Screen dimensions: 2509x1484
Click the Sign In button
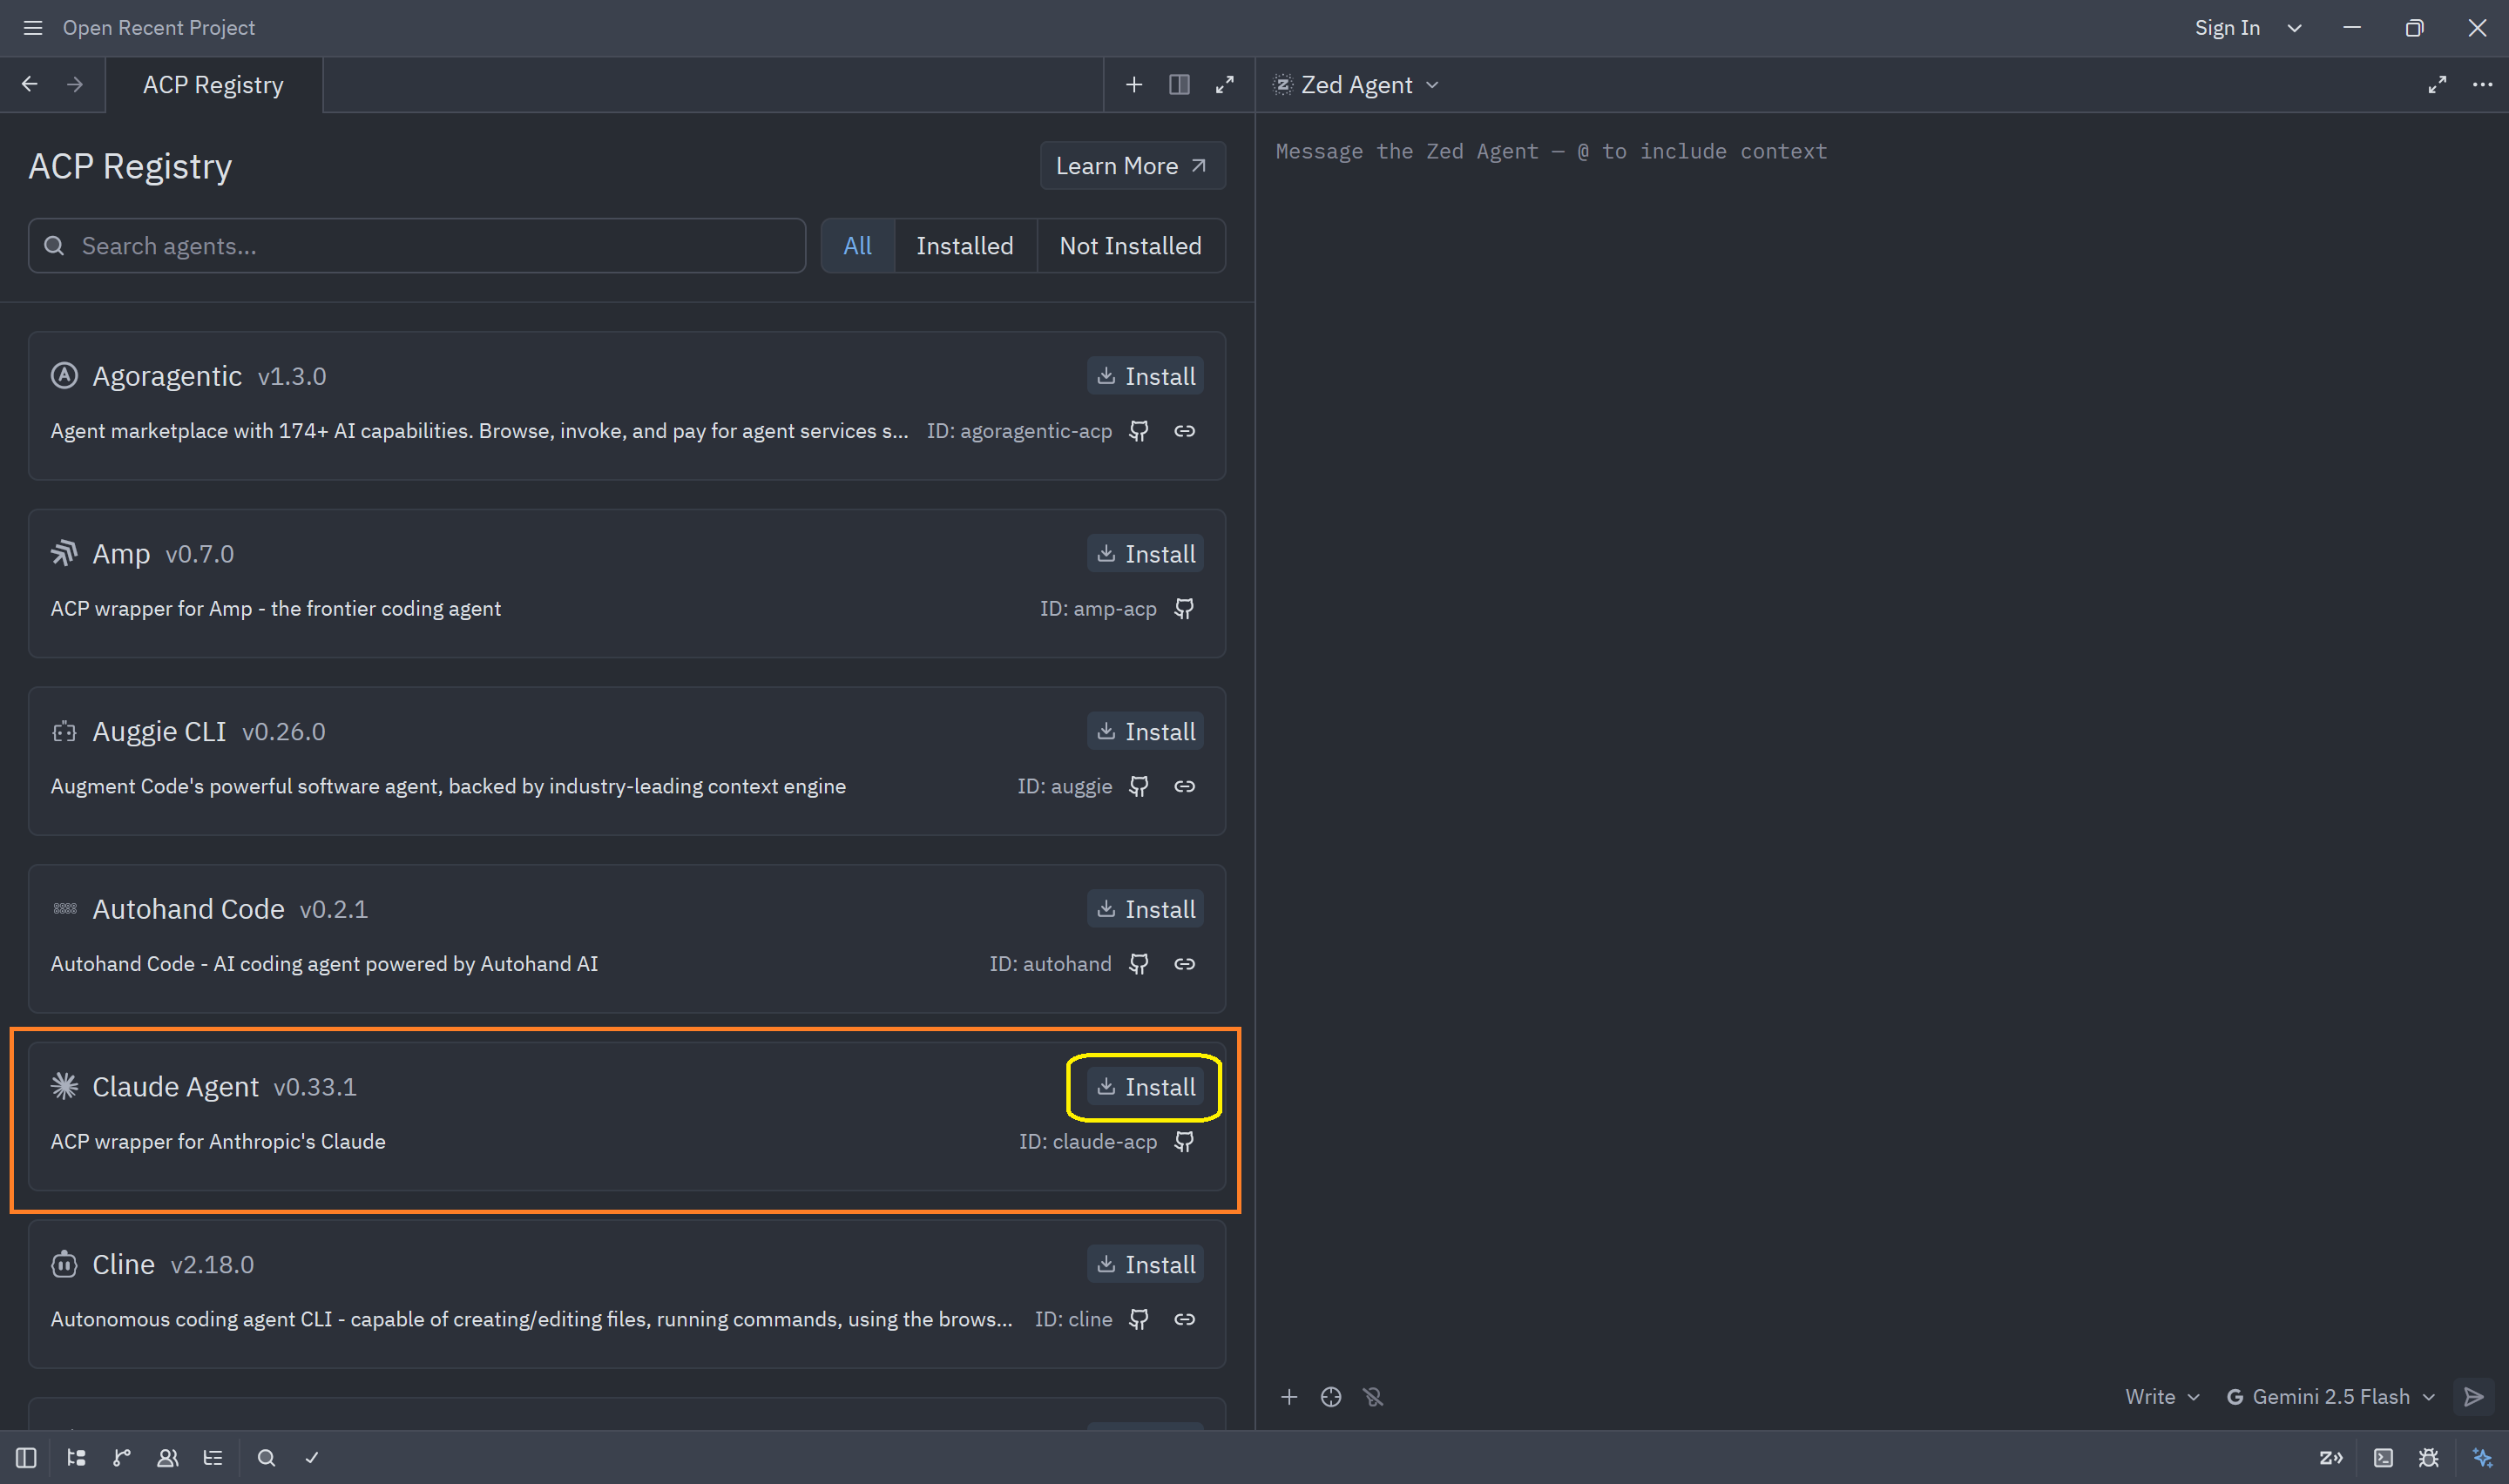tap(2227, 28)
